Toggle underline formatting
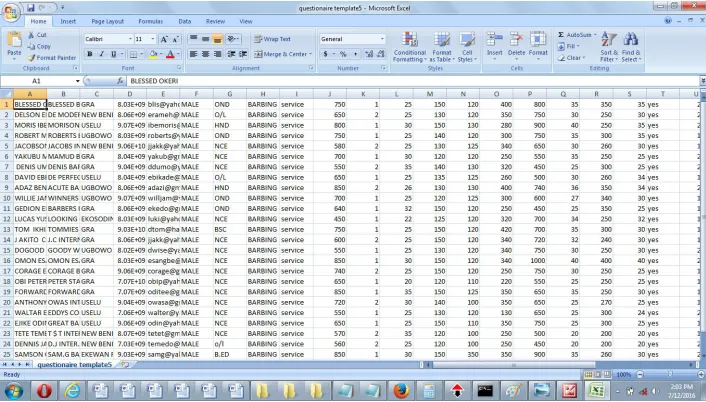Screen dimensions: 706x402 (x=113, y=54)
